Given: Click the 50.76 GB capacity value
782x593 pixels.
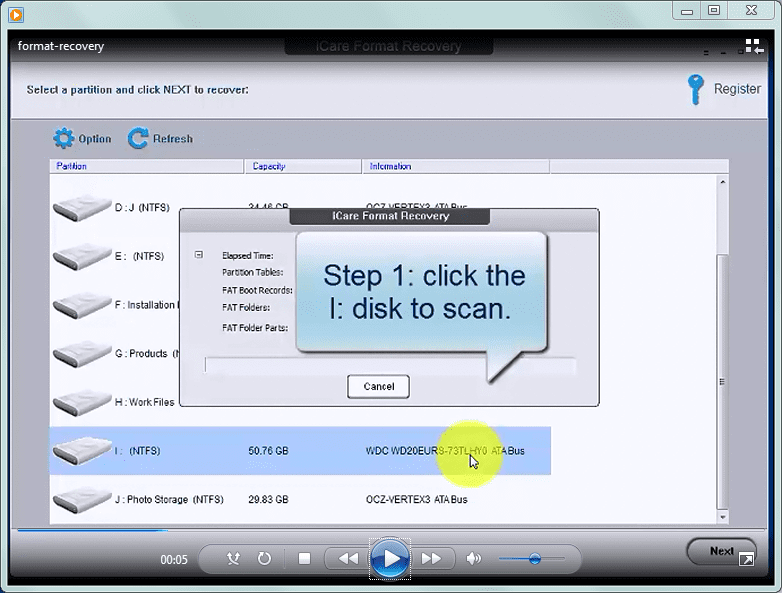Looking at the screenshot, I should (268, 451).
